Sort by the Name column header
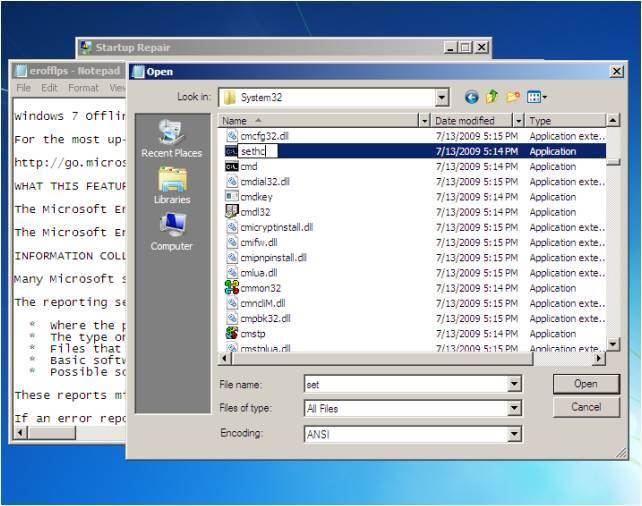The width and height of the screenshot is (642, 506). coord(319,121)
